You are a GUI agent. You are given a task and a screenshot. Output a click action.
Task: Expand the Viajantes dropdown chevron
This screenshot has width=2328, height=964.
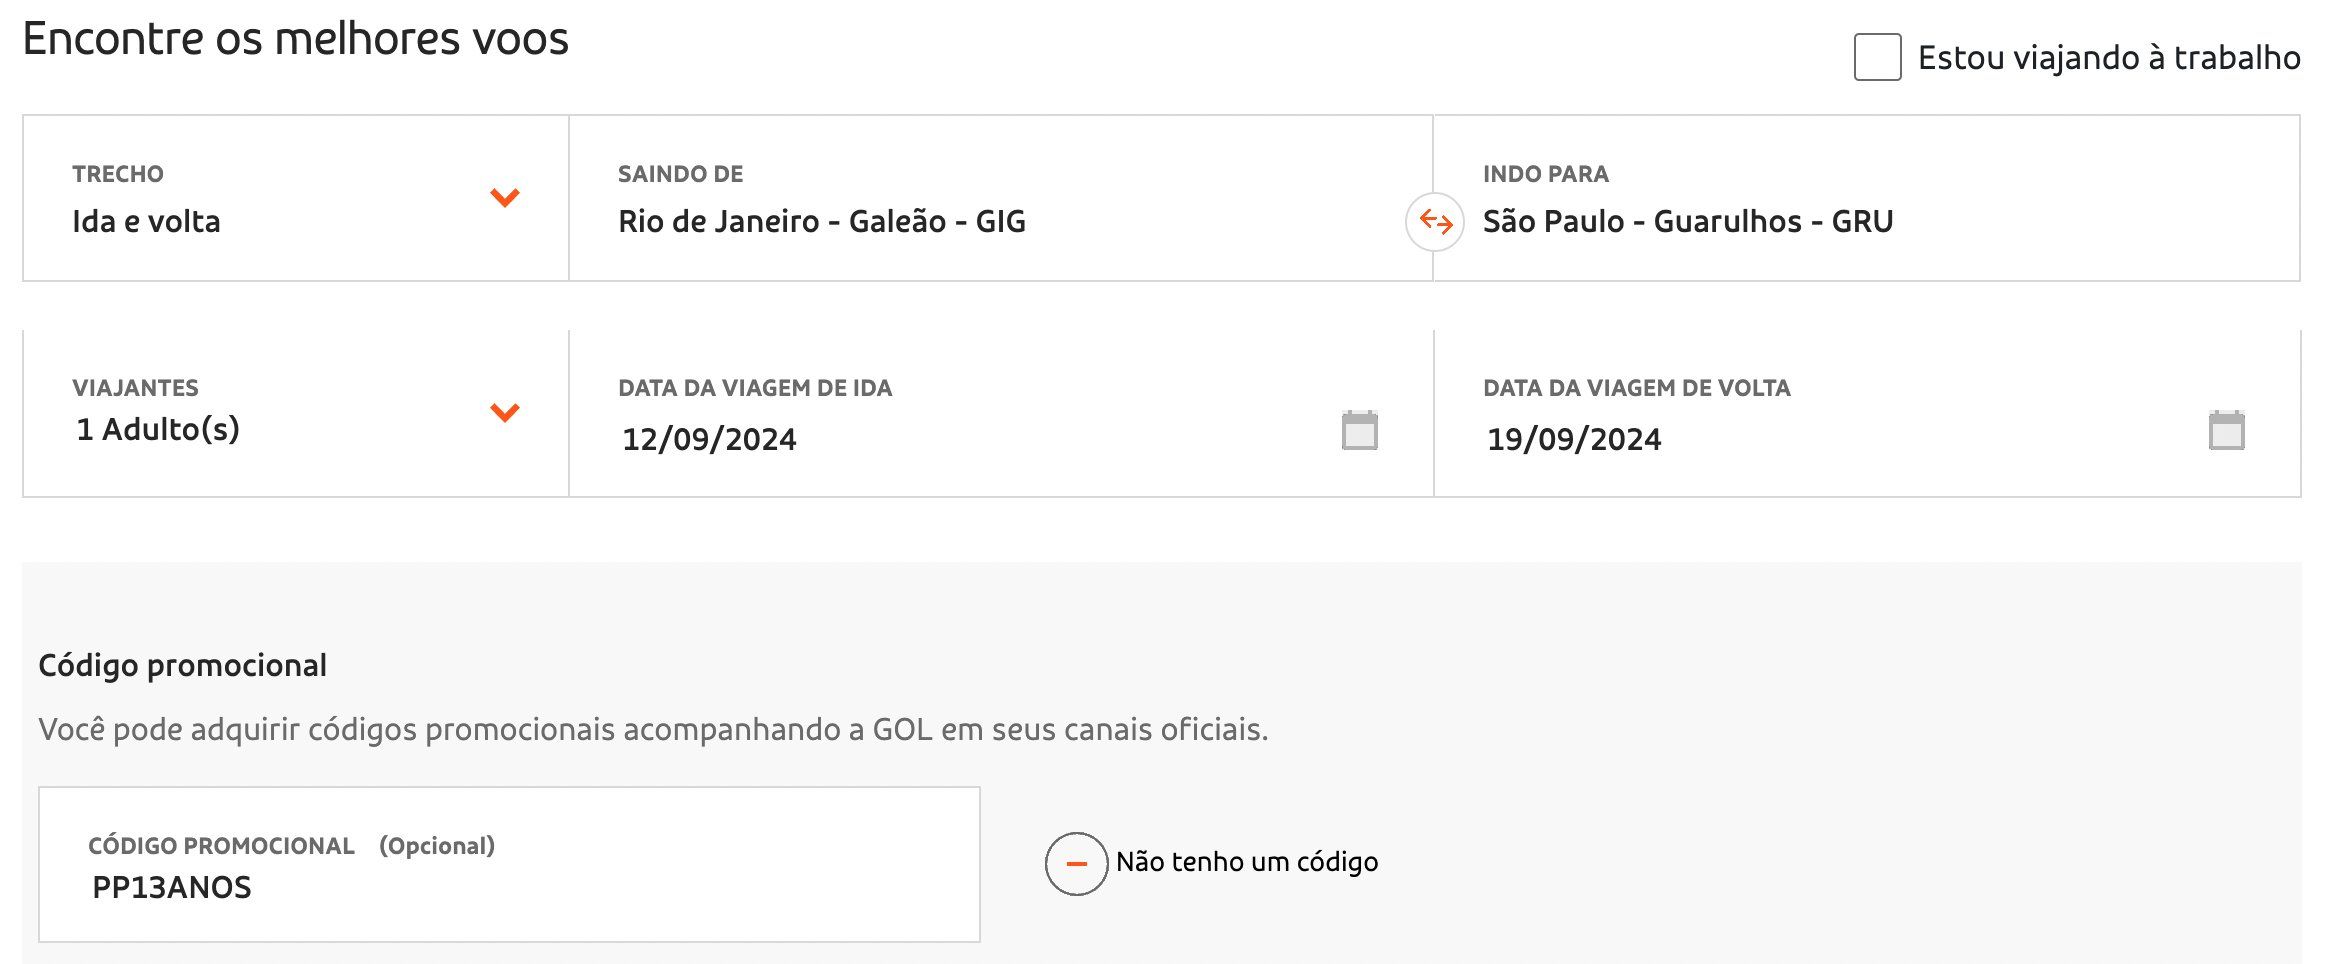[505, 412]
